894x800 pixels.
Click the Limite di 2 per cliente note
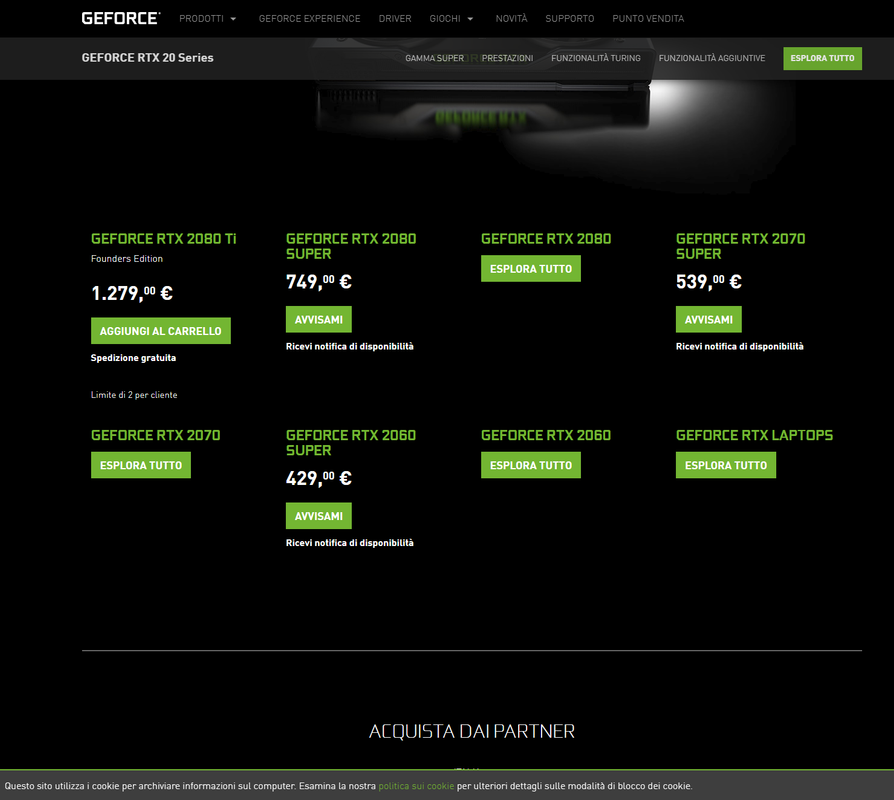[134, 395]
